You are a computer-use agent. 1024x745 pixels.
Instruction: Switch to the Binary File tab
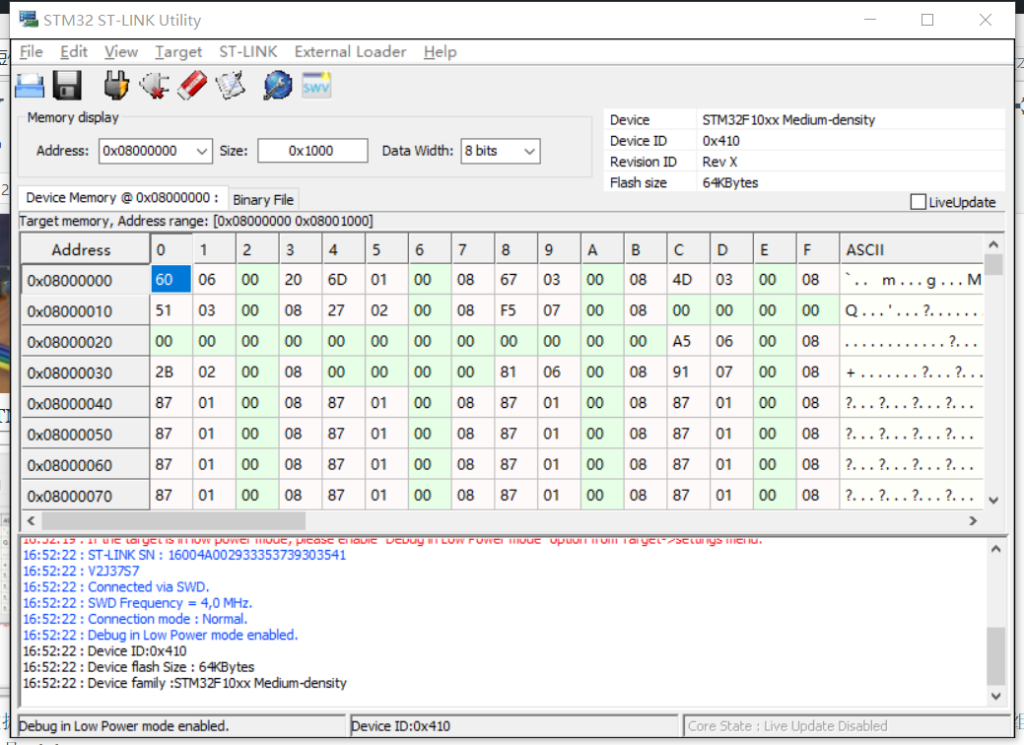point(263,200)
